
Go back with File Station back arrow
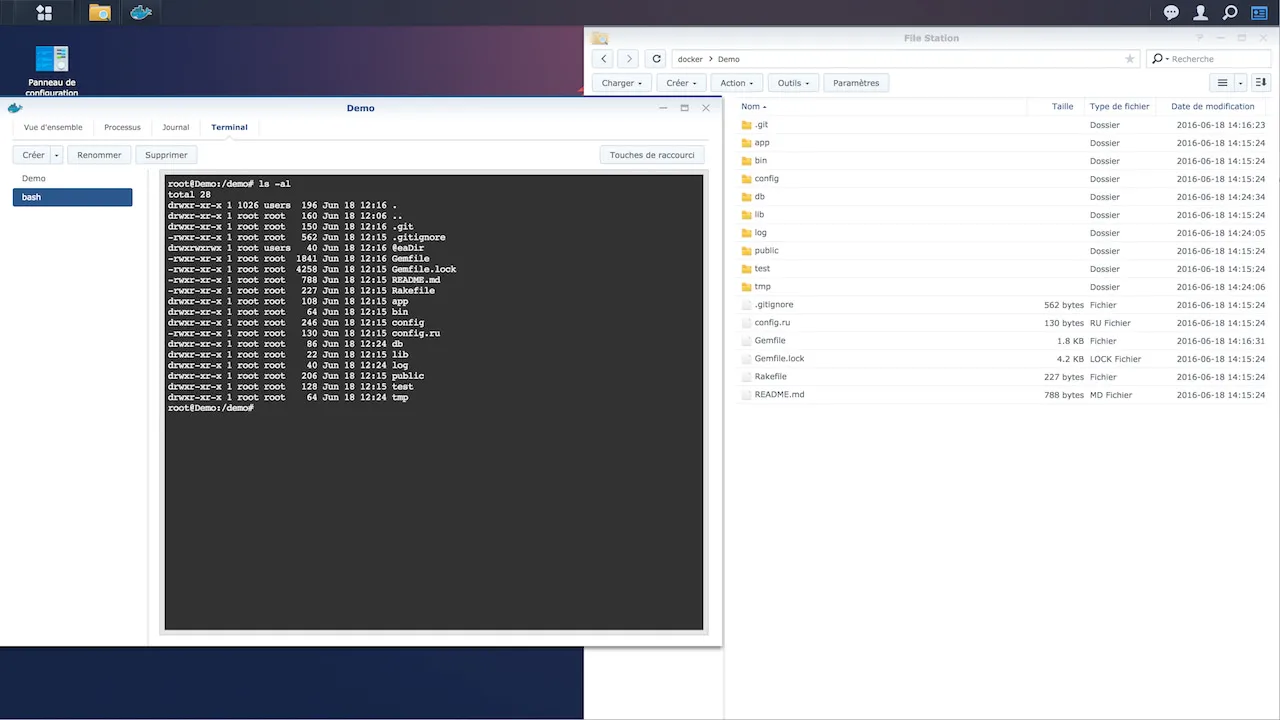pyautogui.click(x=604, y=59)
